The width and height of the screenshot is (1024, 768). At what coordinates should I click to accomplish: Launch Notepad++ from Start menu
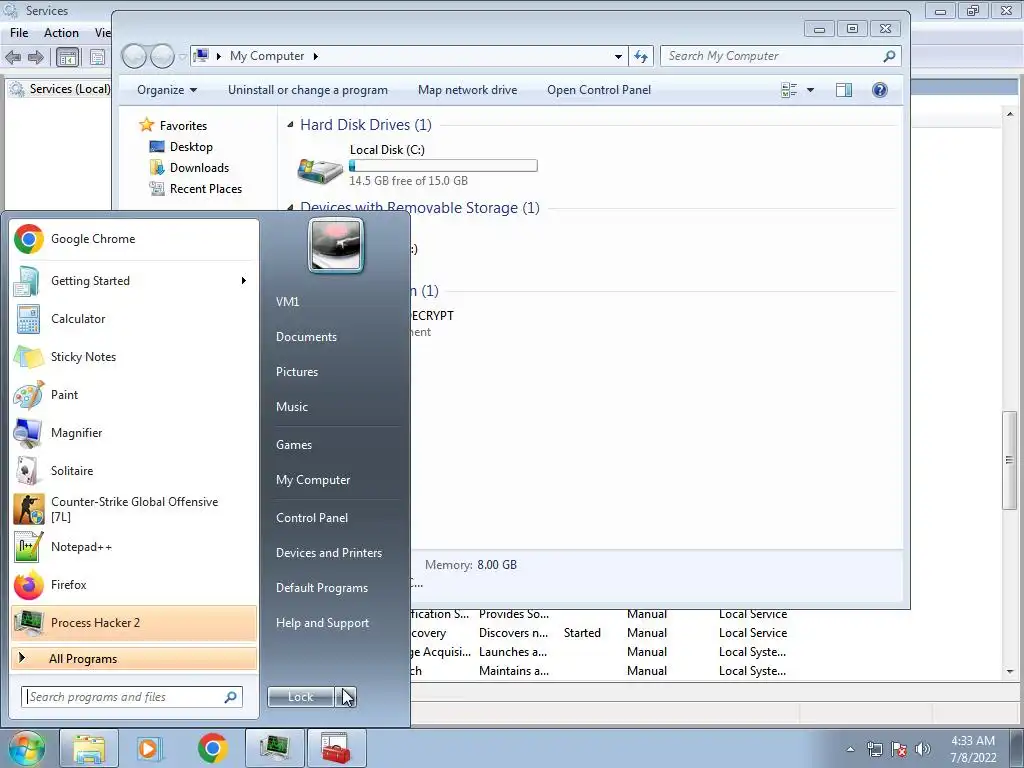click(x=134, y=547)
